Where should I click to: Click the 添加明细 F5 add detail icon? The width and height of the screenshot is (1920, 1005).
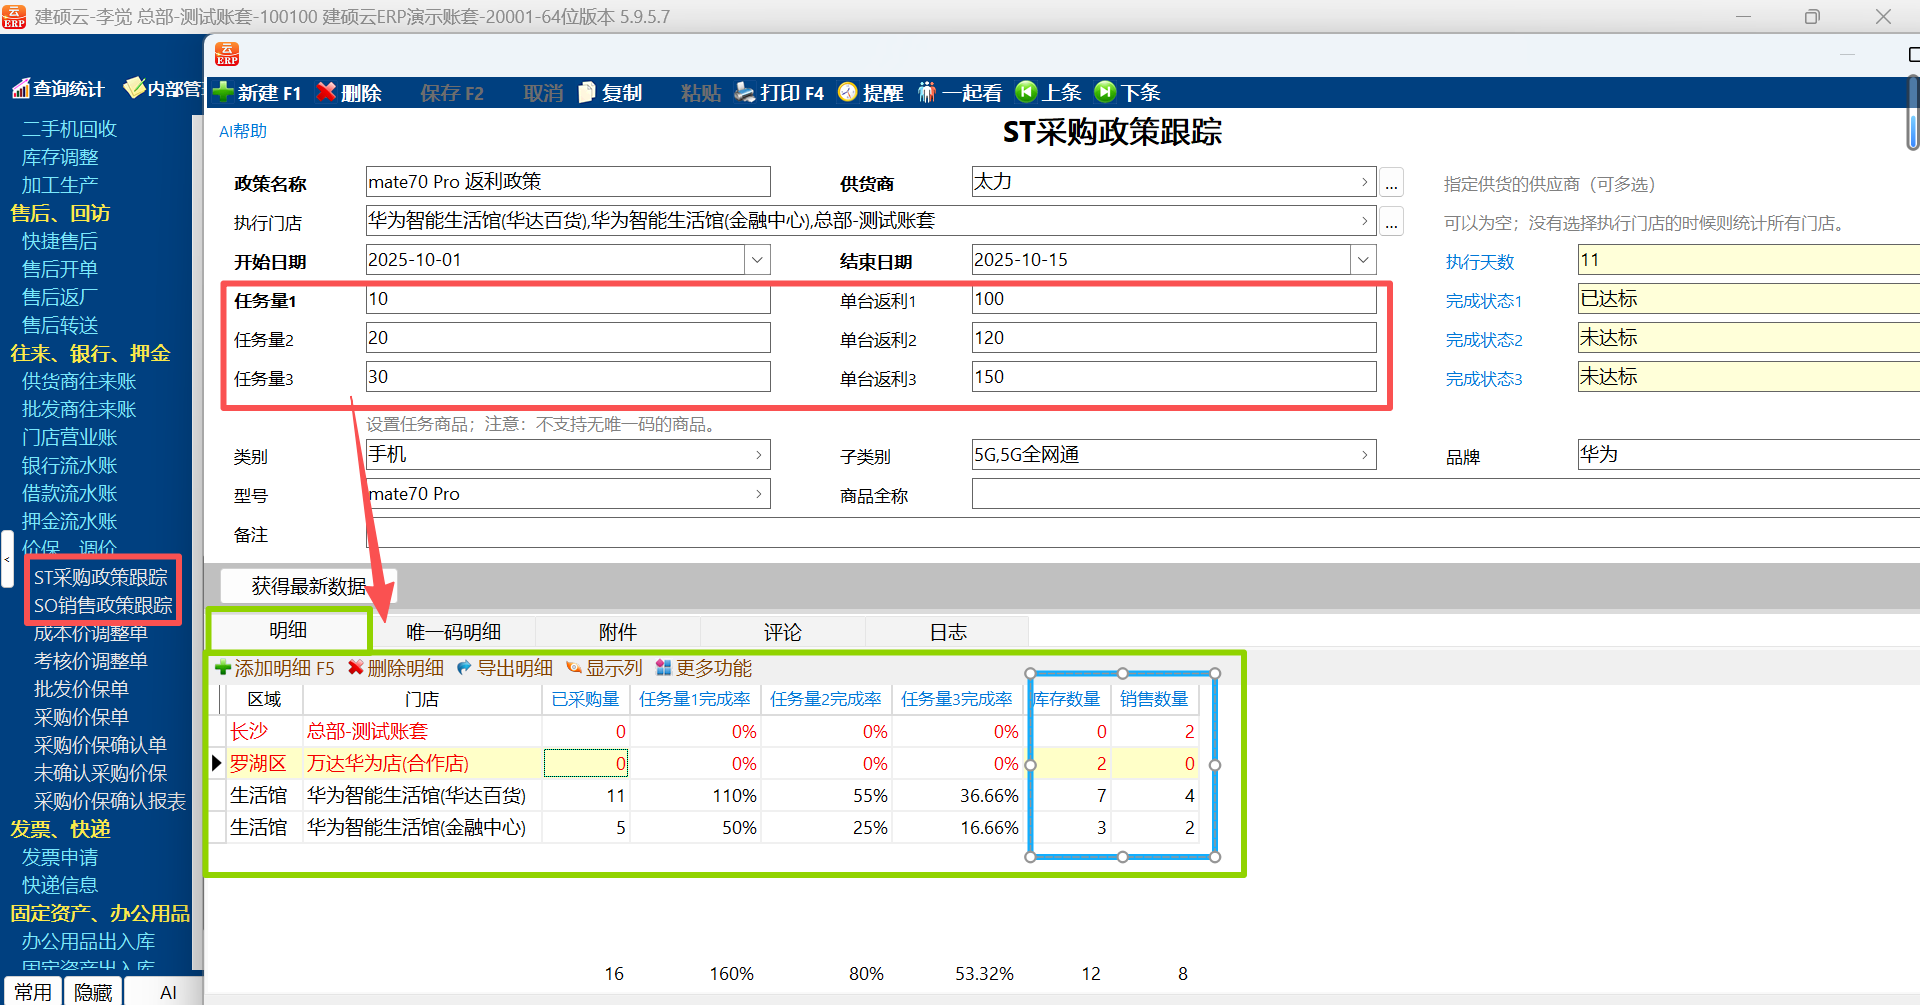pos(223,668)
